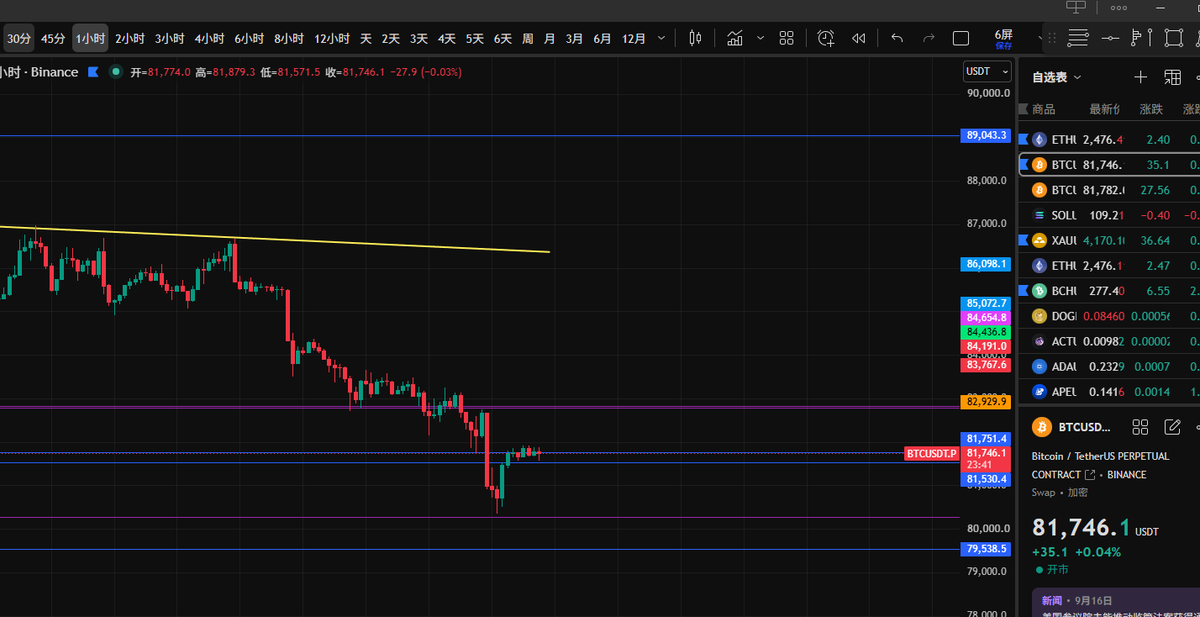Viewport: 1200px width, 617px height.
Task: Click the green 84,436.8 price label
Action: point(987,331)
